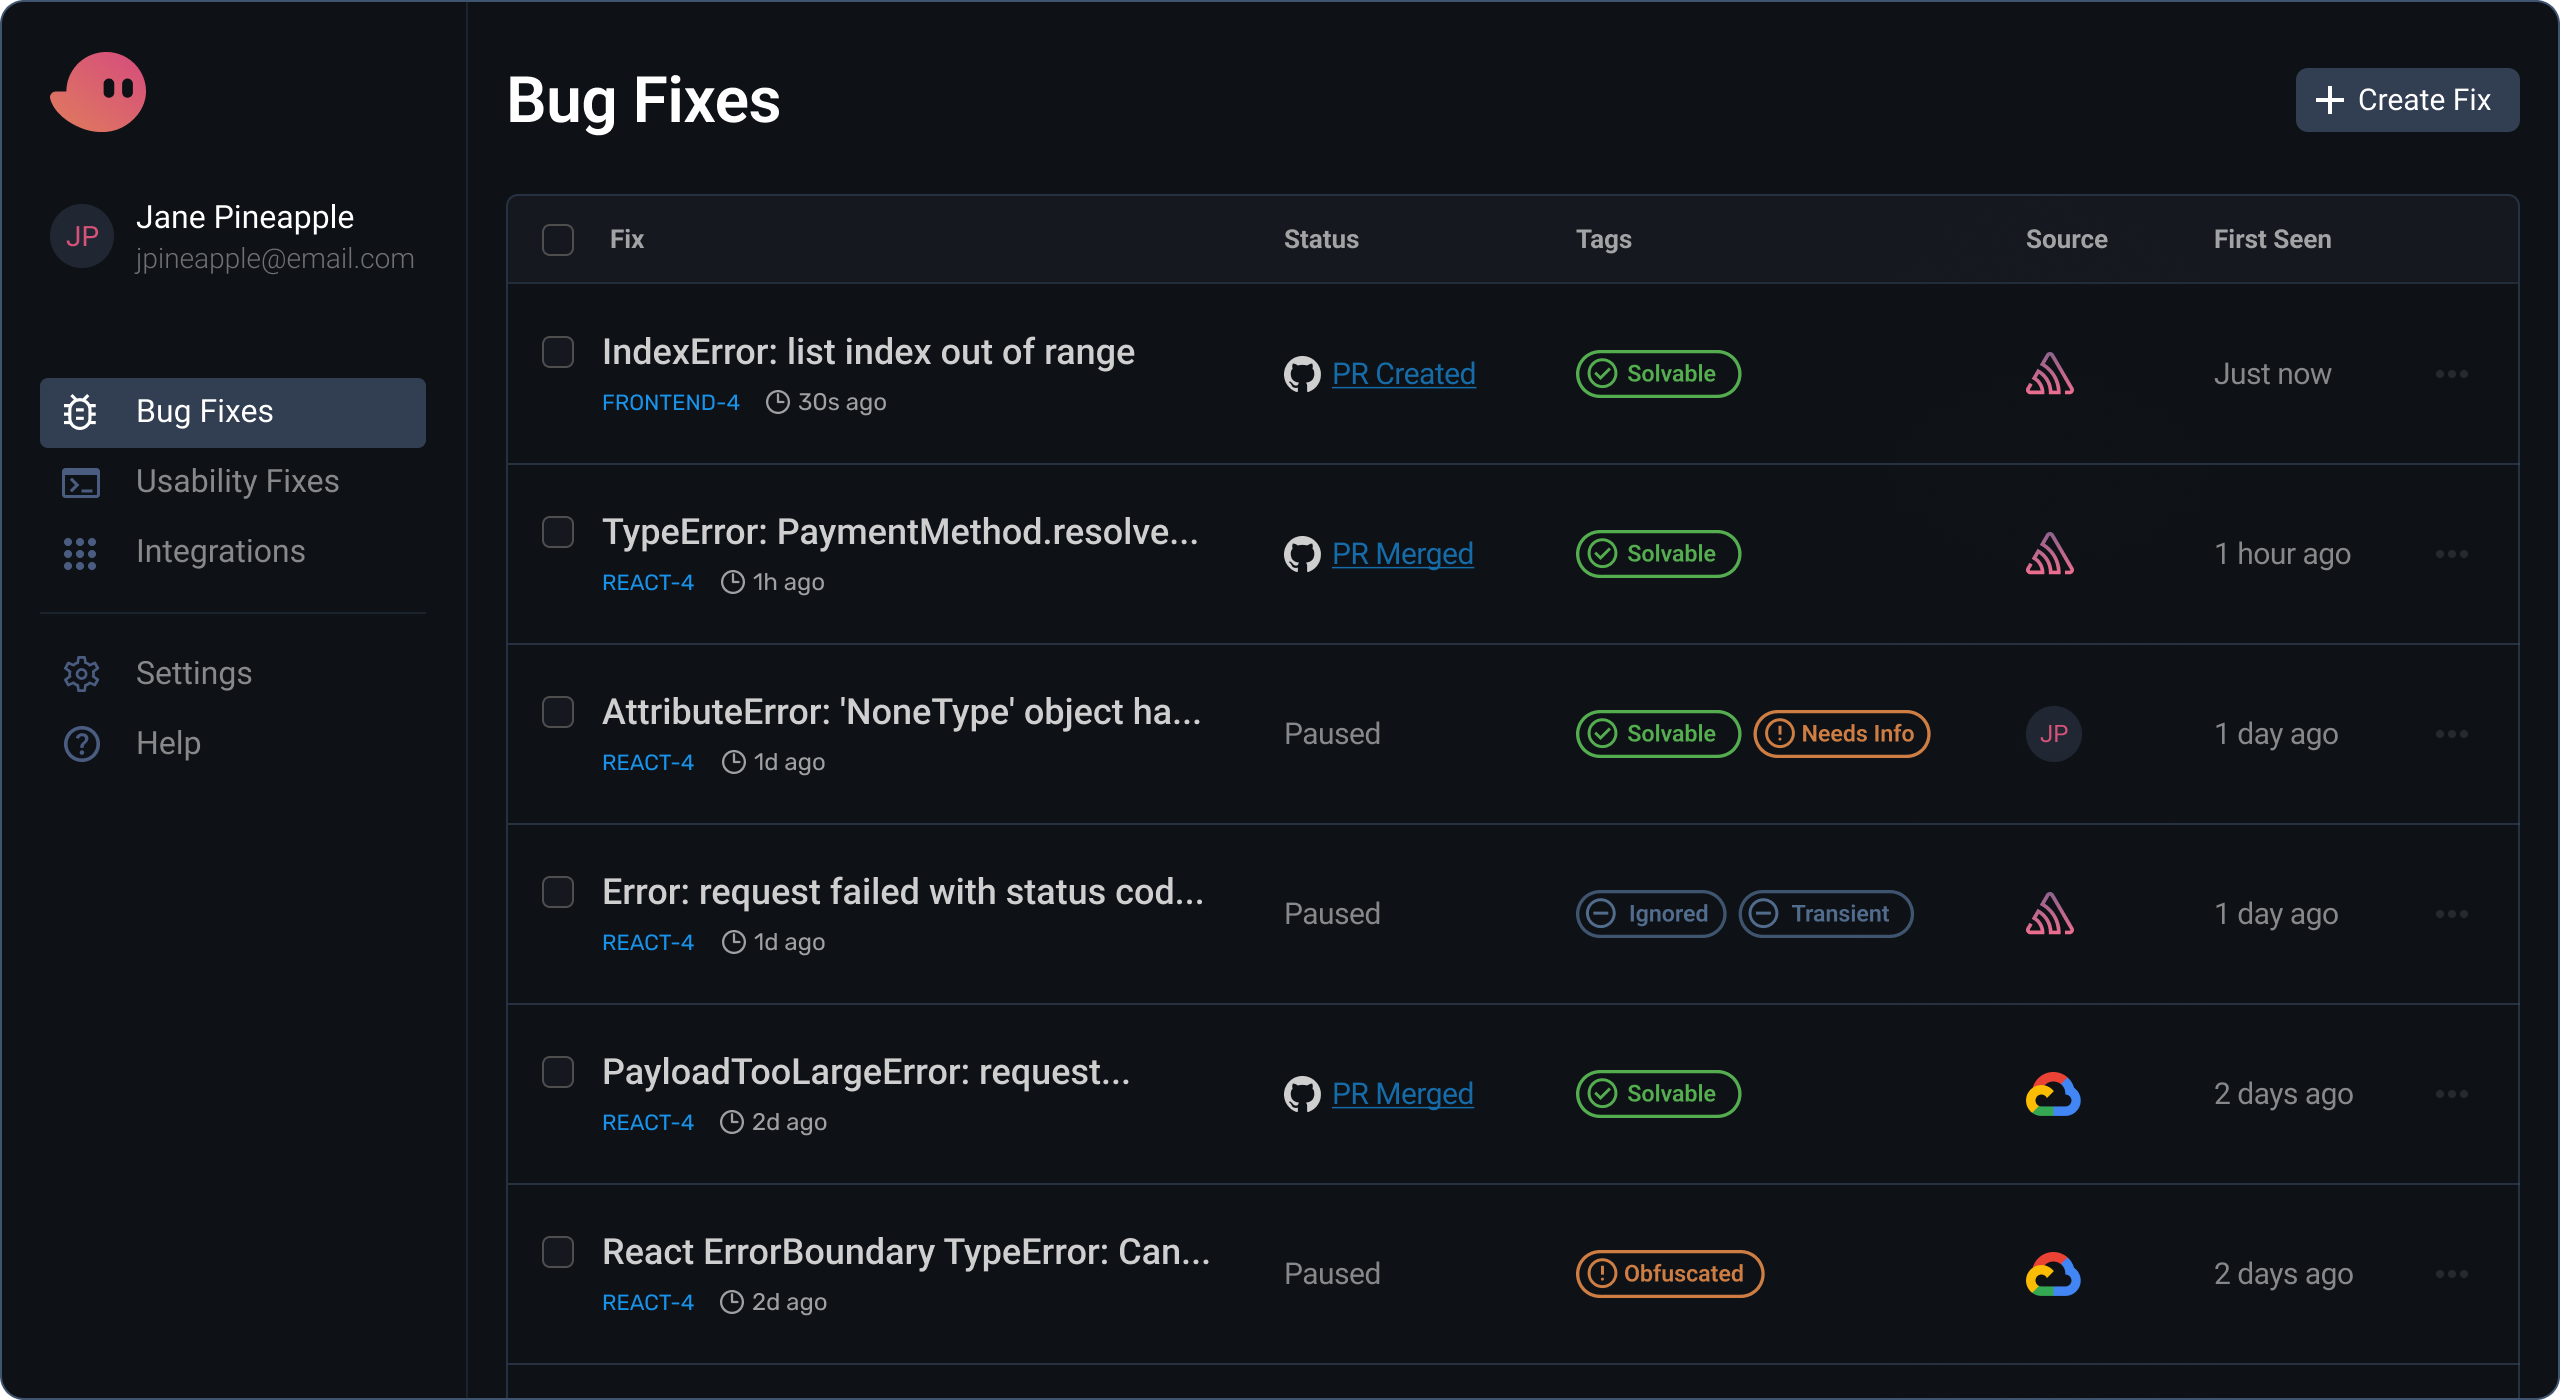Click Google Cloud icon on PayloadTooLargeError row
The height and width of the screenshot is (1400, 2560).
2052,1094
